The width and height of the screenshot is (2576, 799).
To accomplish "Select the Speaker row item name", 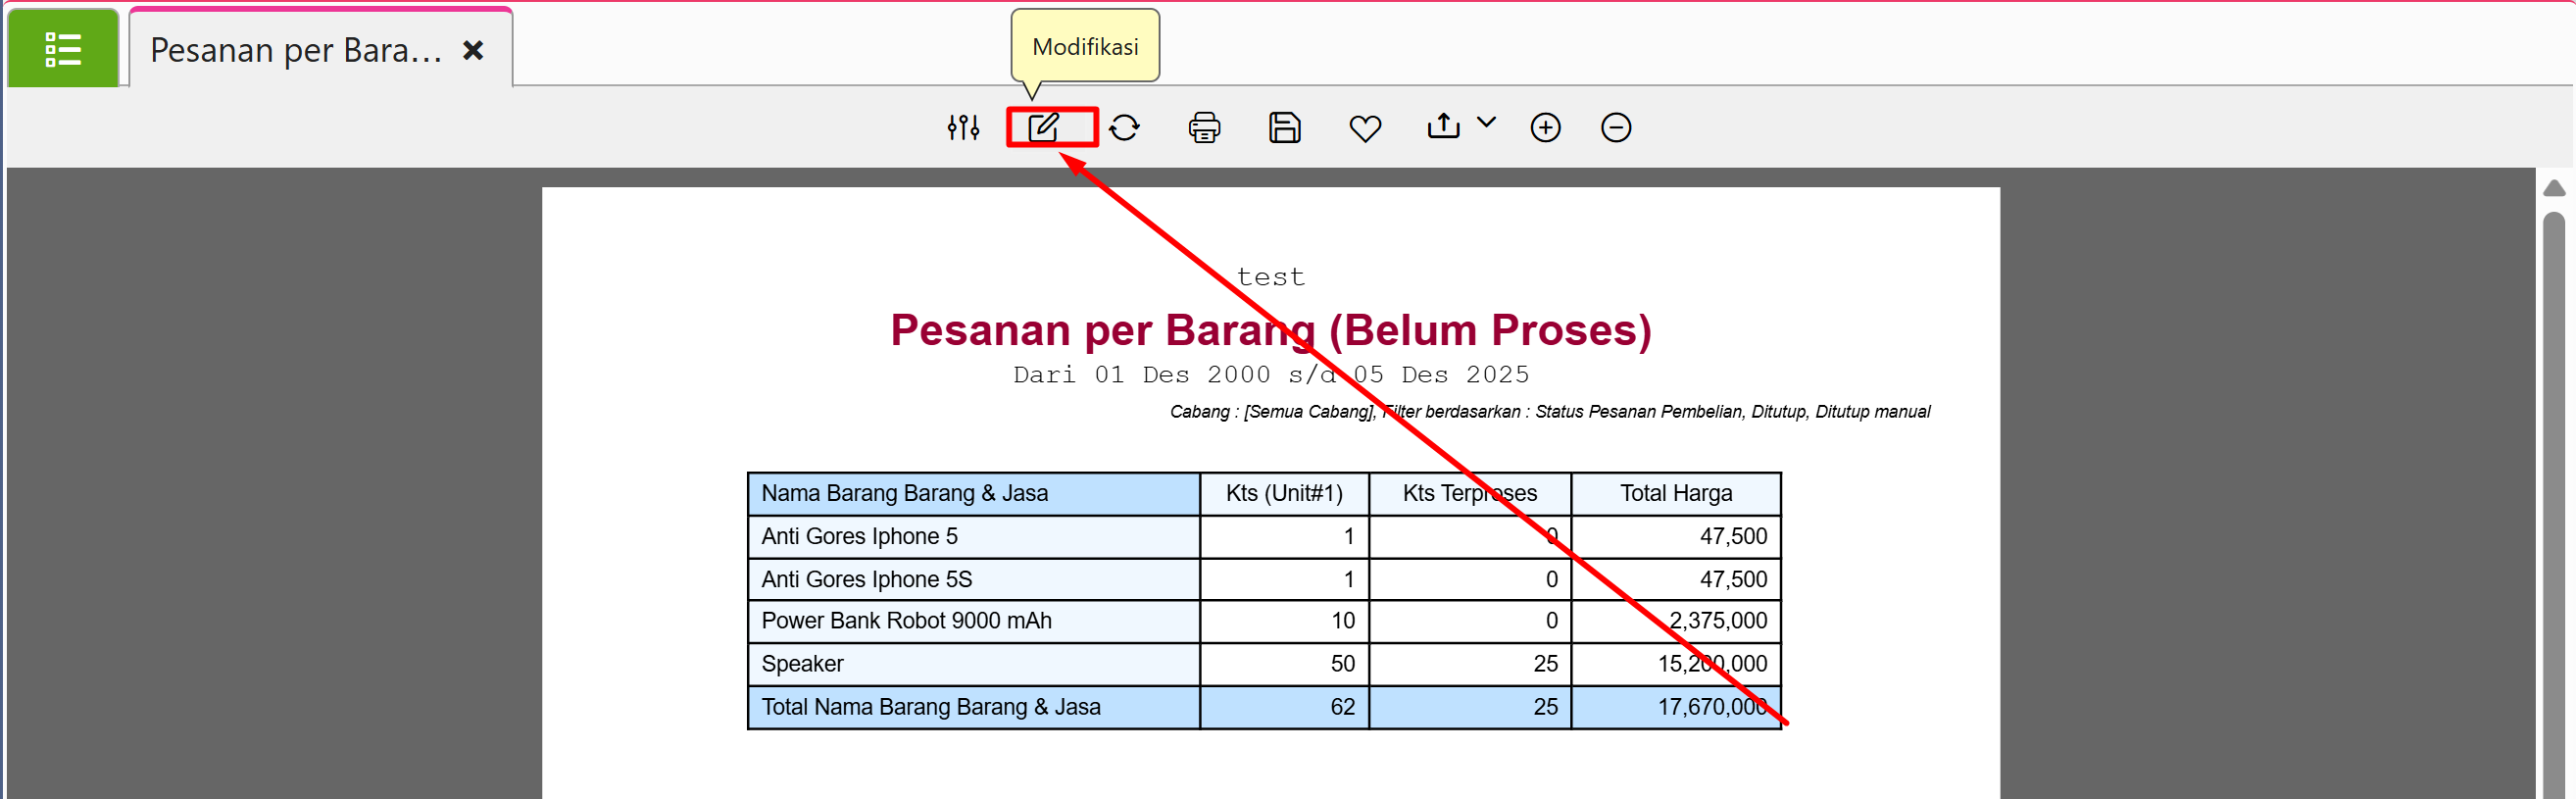I will click(x=802, y=663).
